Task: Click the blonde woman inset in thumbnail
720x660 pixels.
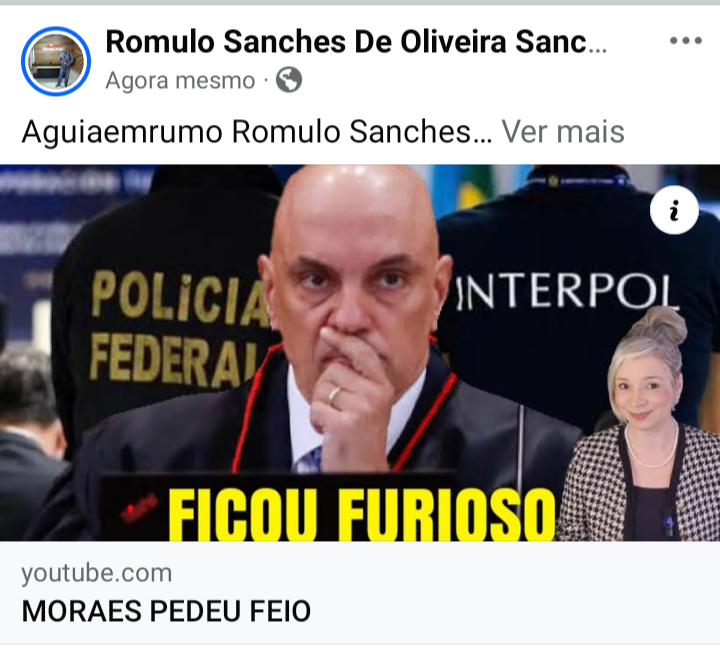Action: 641,425
